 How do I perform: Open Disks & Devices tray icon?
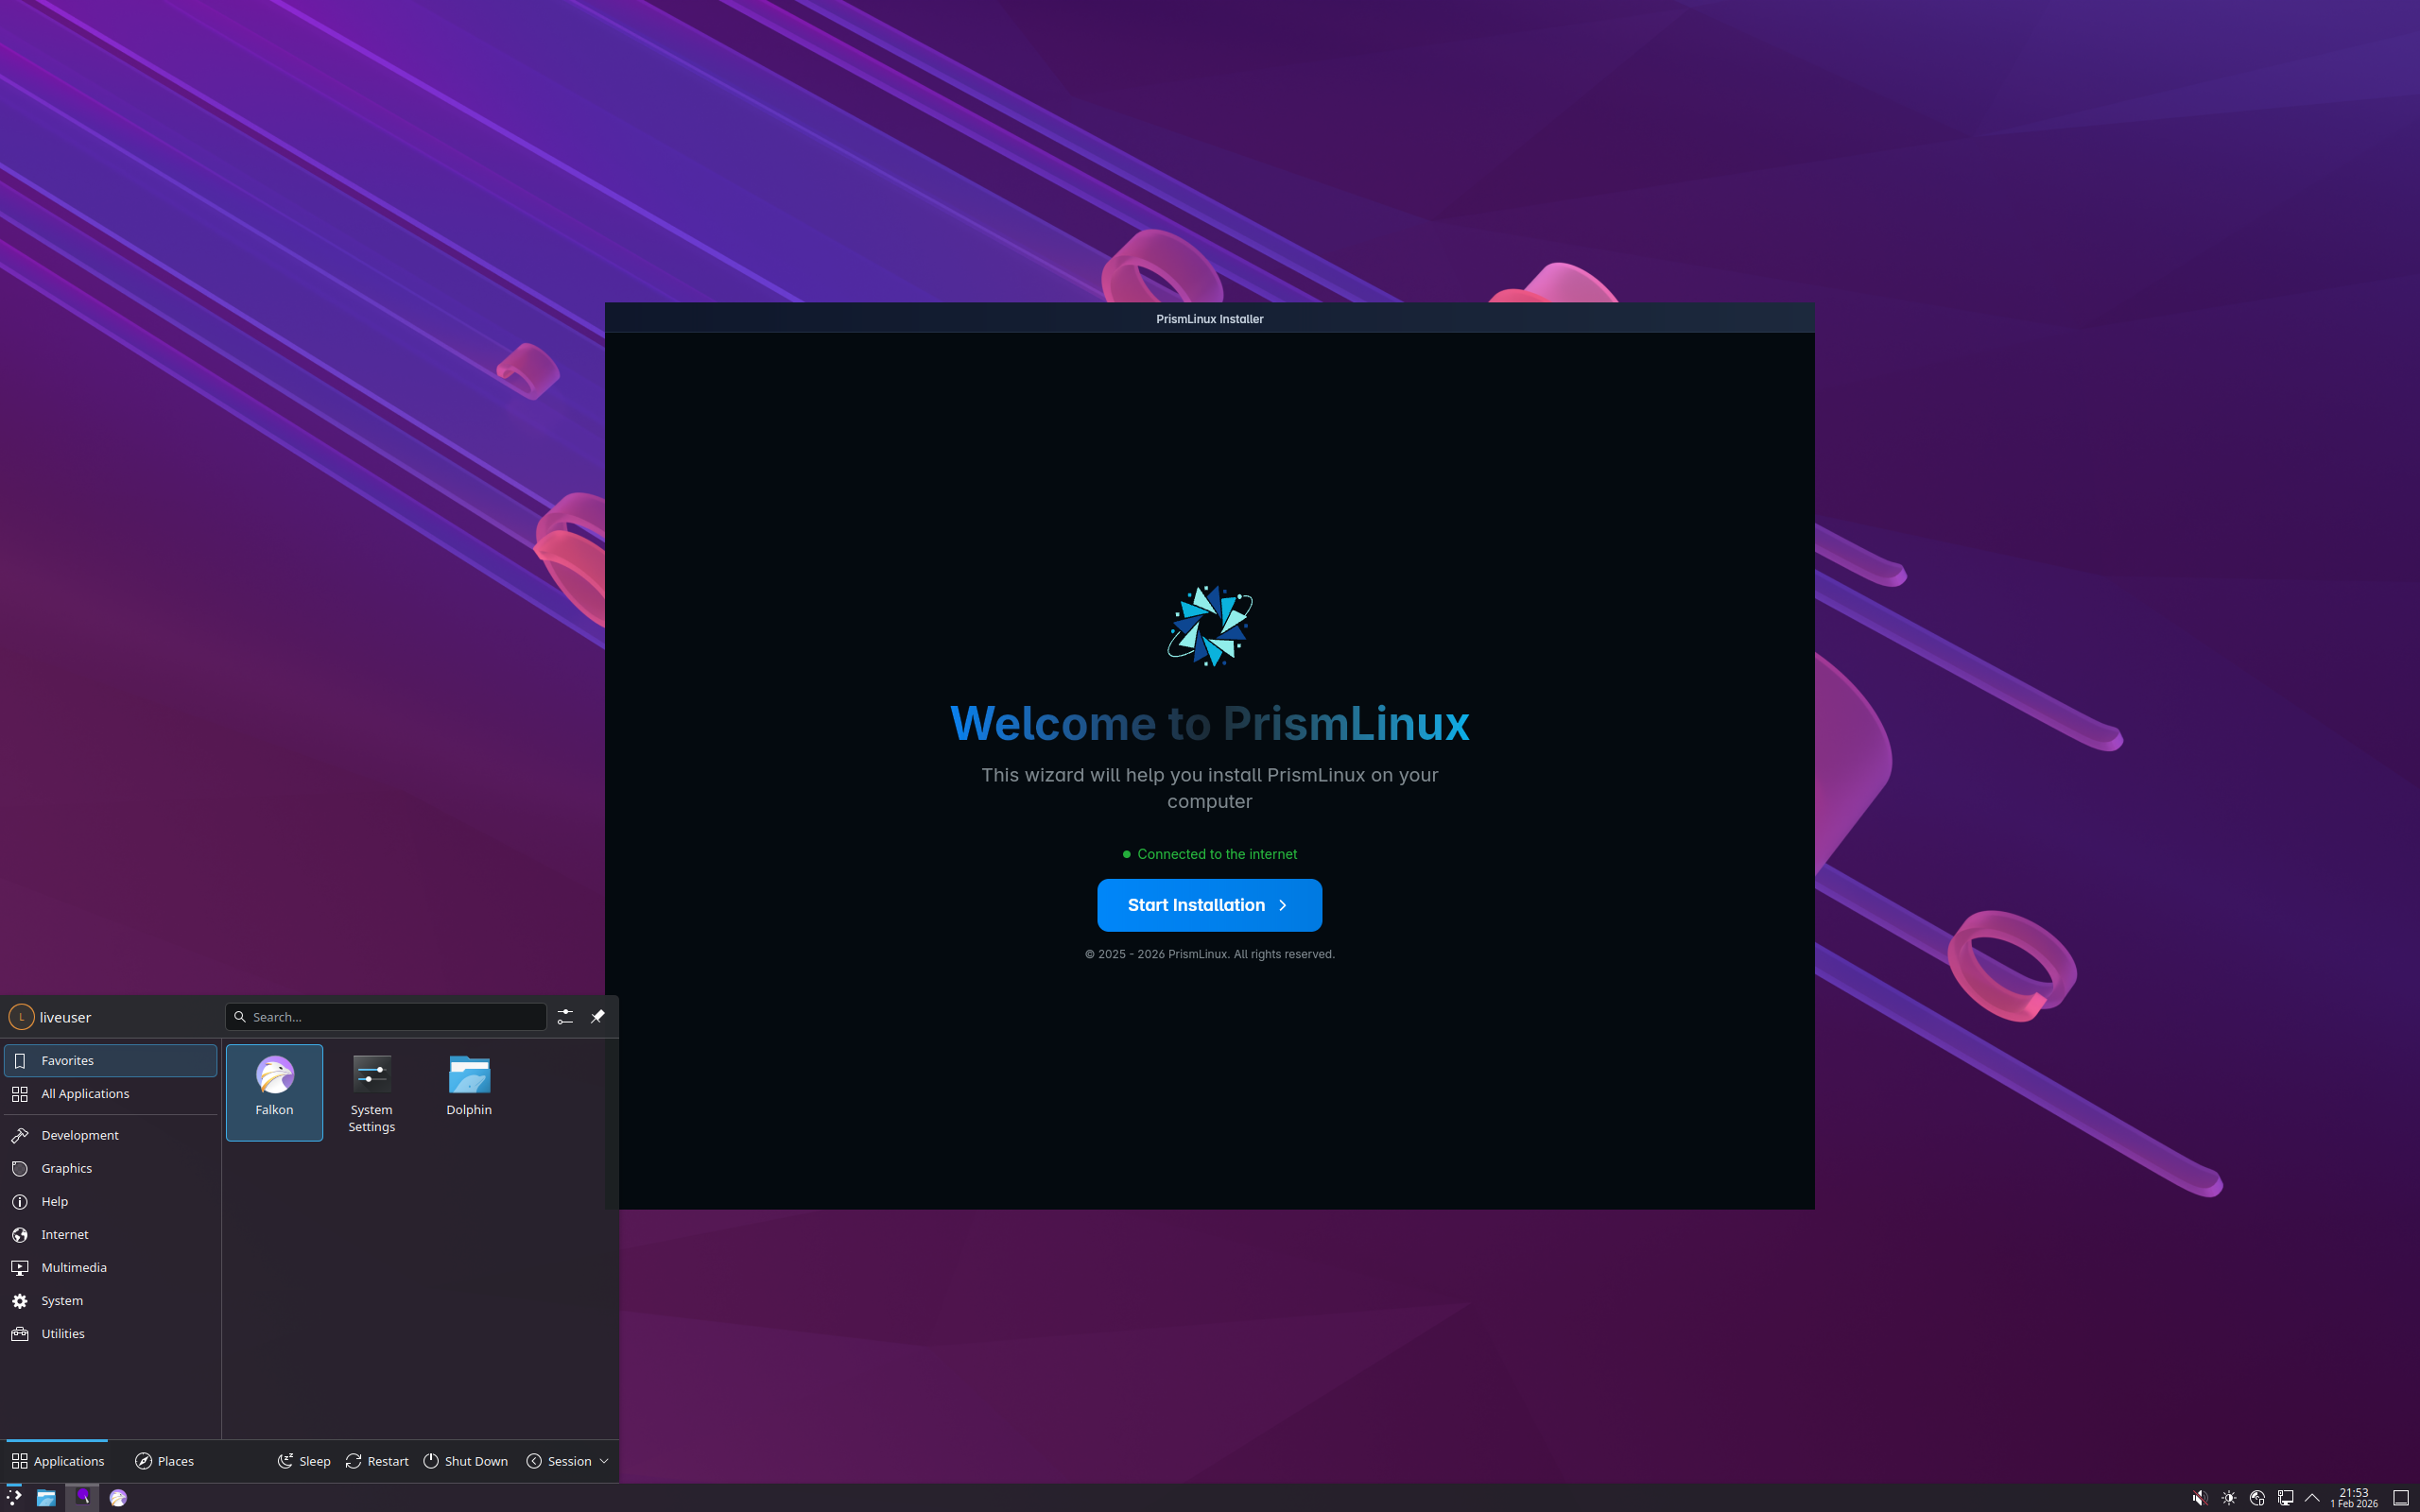click(x=2257, y=1498)
